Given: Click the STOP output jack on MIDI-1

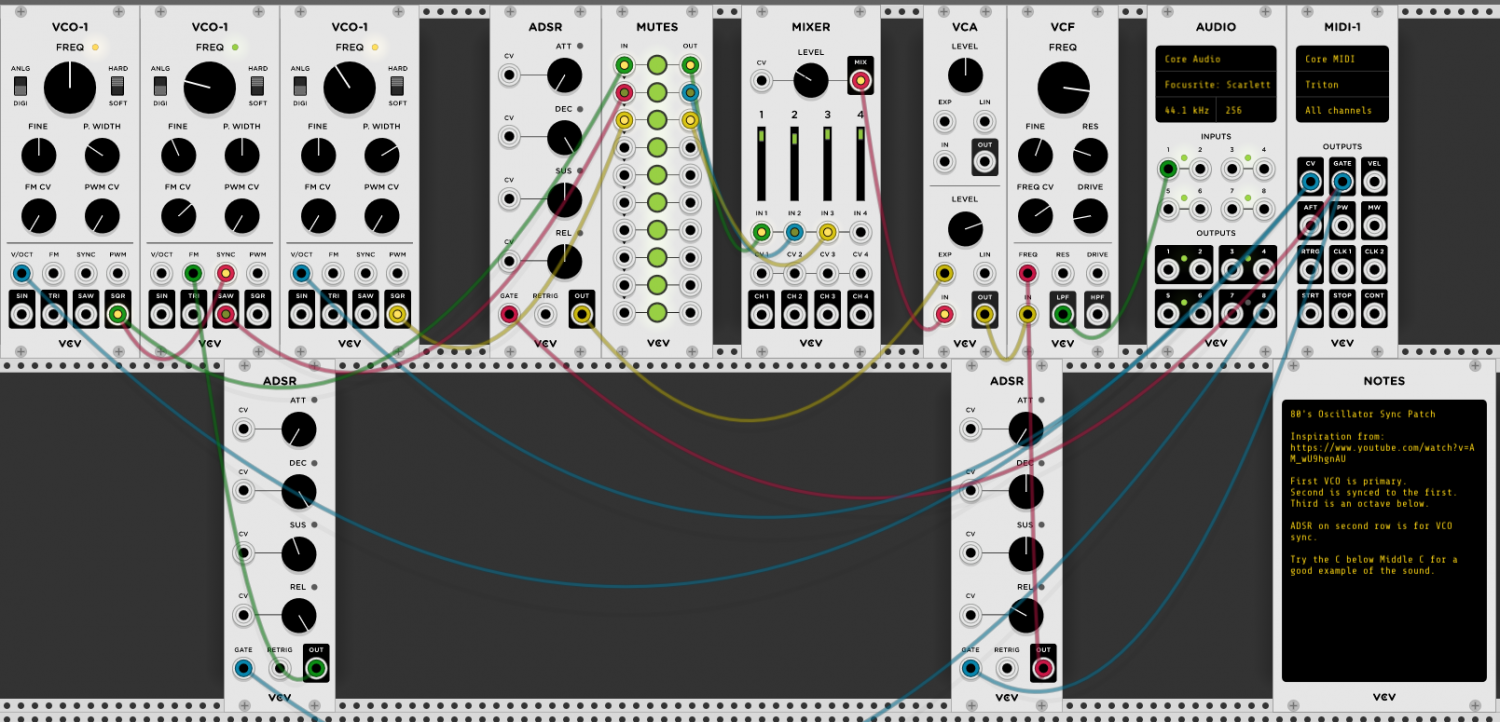Looking at the screenshot, I should pyautogui.click(x=1343, y=314).
